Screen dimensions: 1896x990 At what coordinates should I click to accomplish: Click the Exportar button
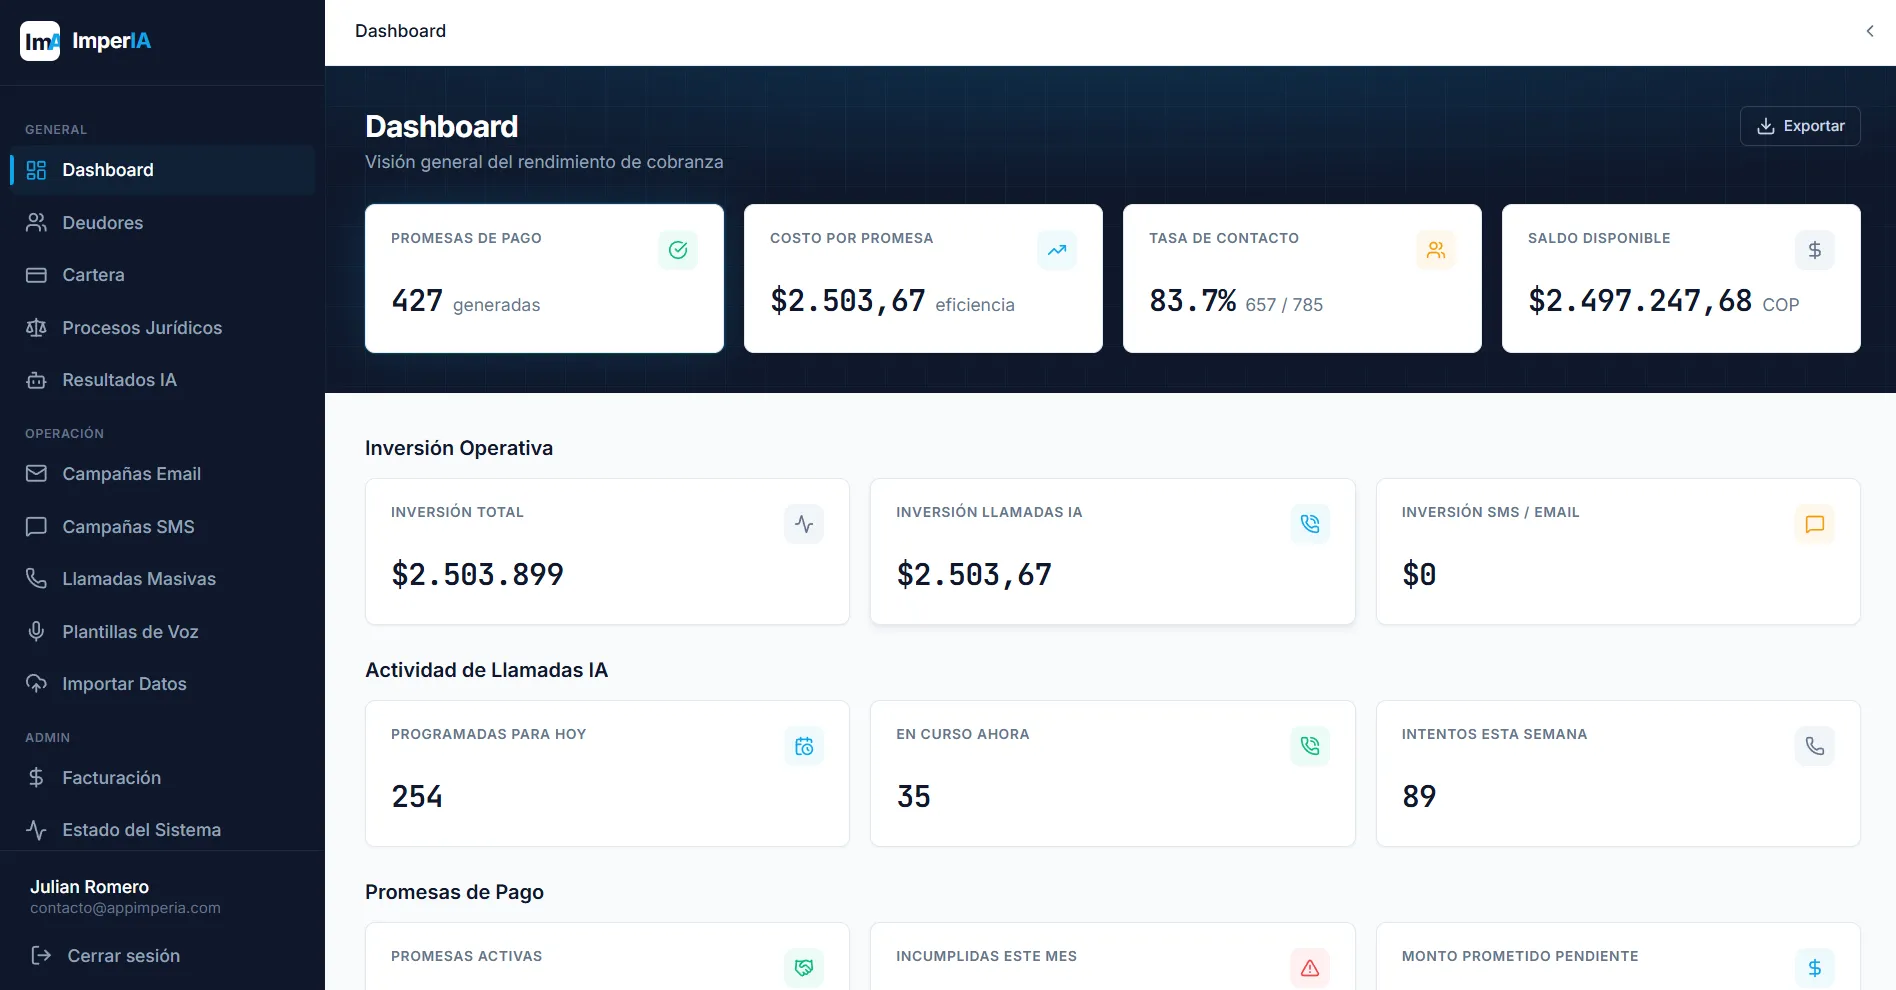pos(1800,126)
